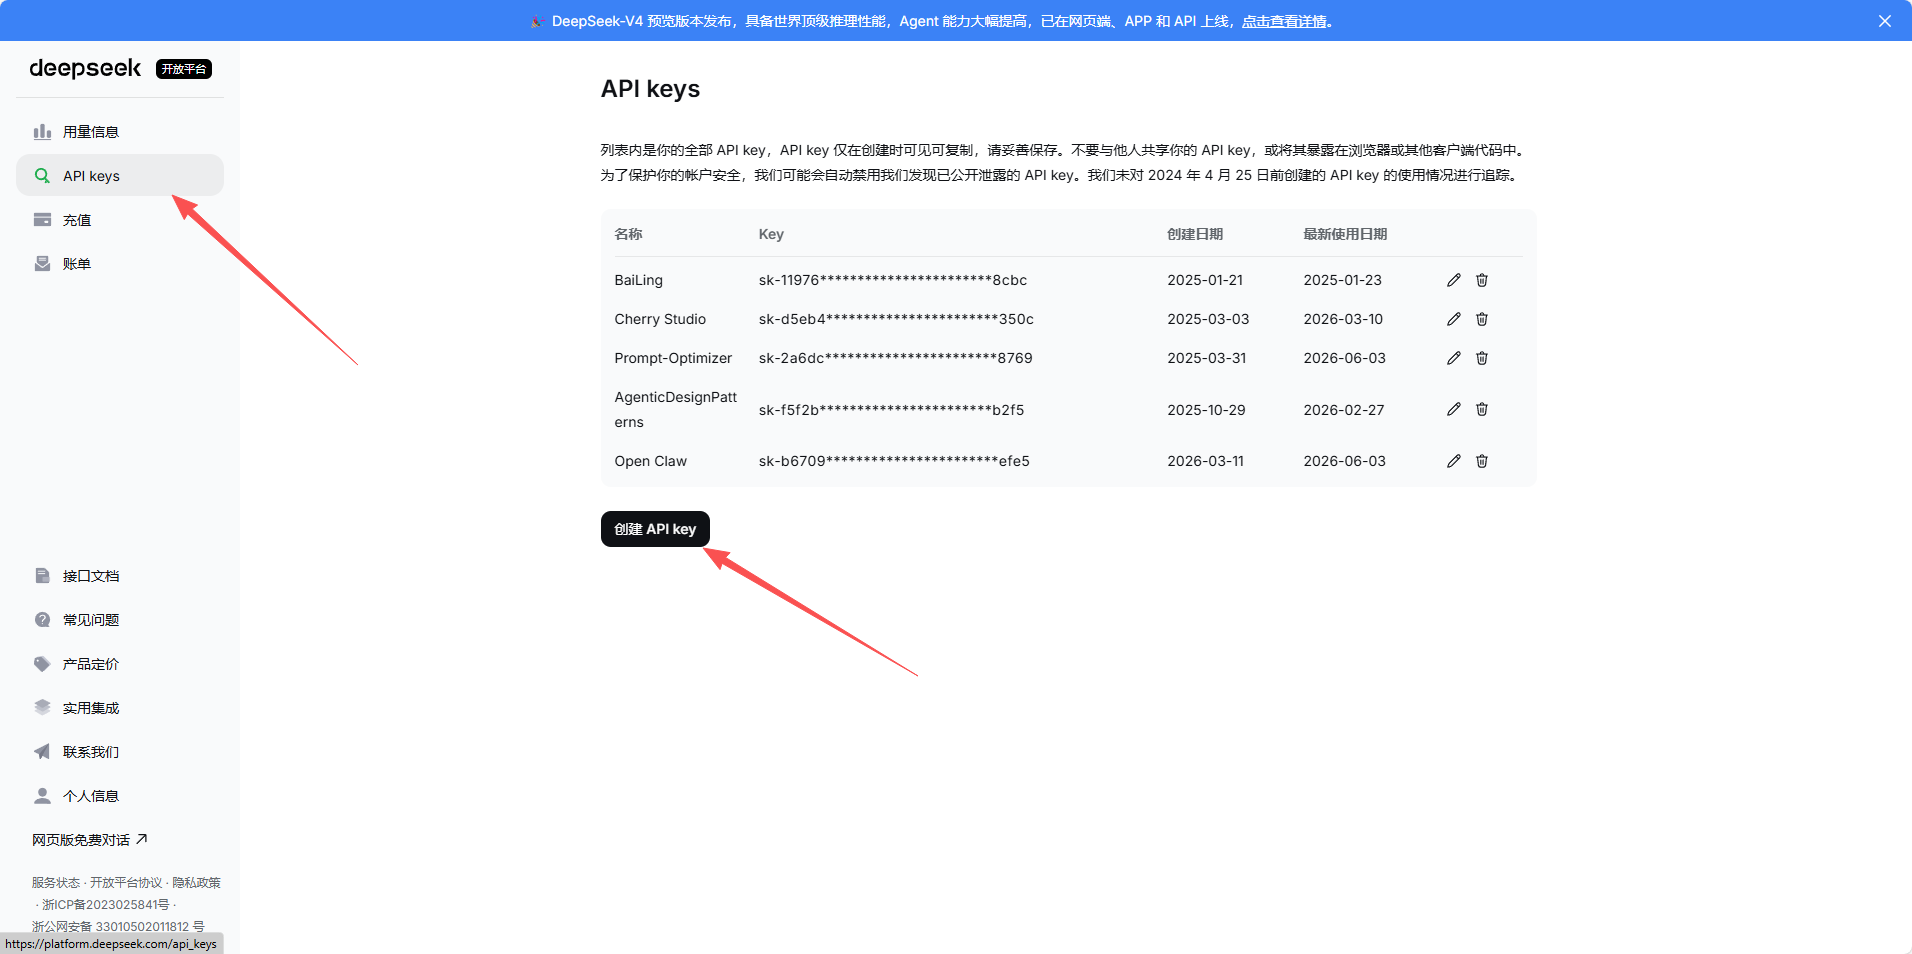Click the deepseek logo
1912x954 pixels.
pyautogui.click(x=85, y=68)
